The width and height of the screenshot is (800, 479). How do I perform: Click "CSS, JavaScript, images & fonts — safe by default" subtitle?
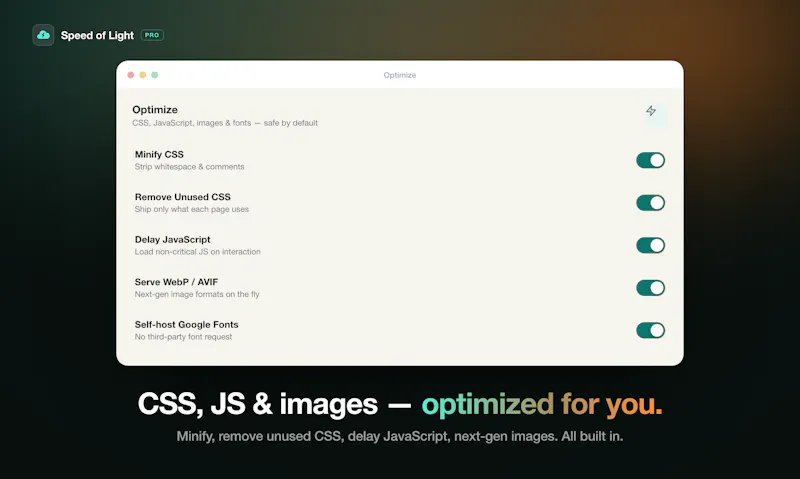click(x=225, y=123)
